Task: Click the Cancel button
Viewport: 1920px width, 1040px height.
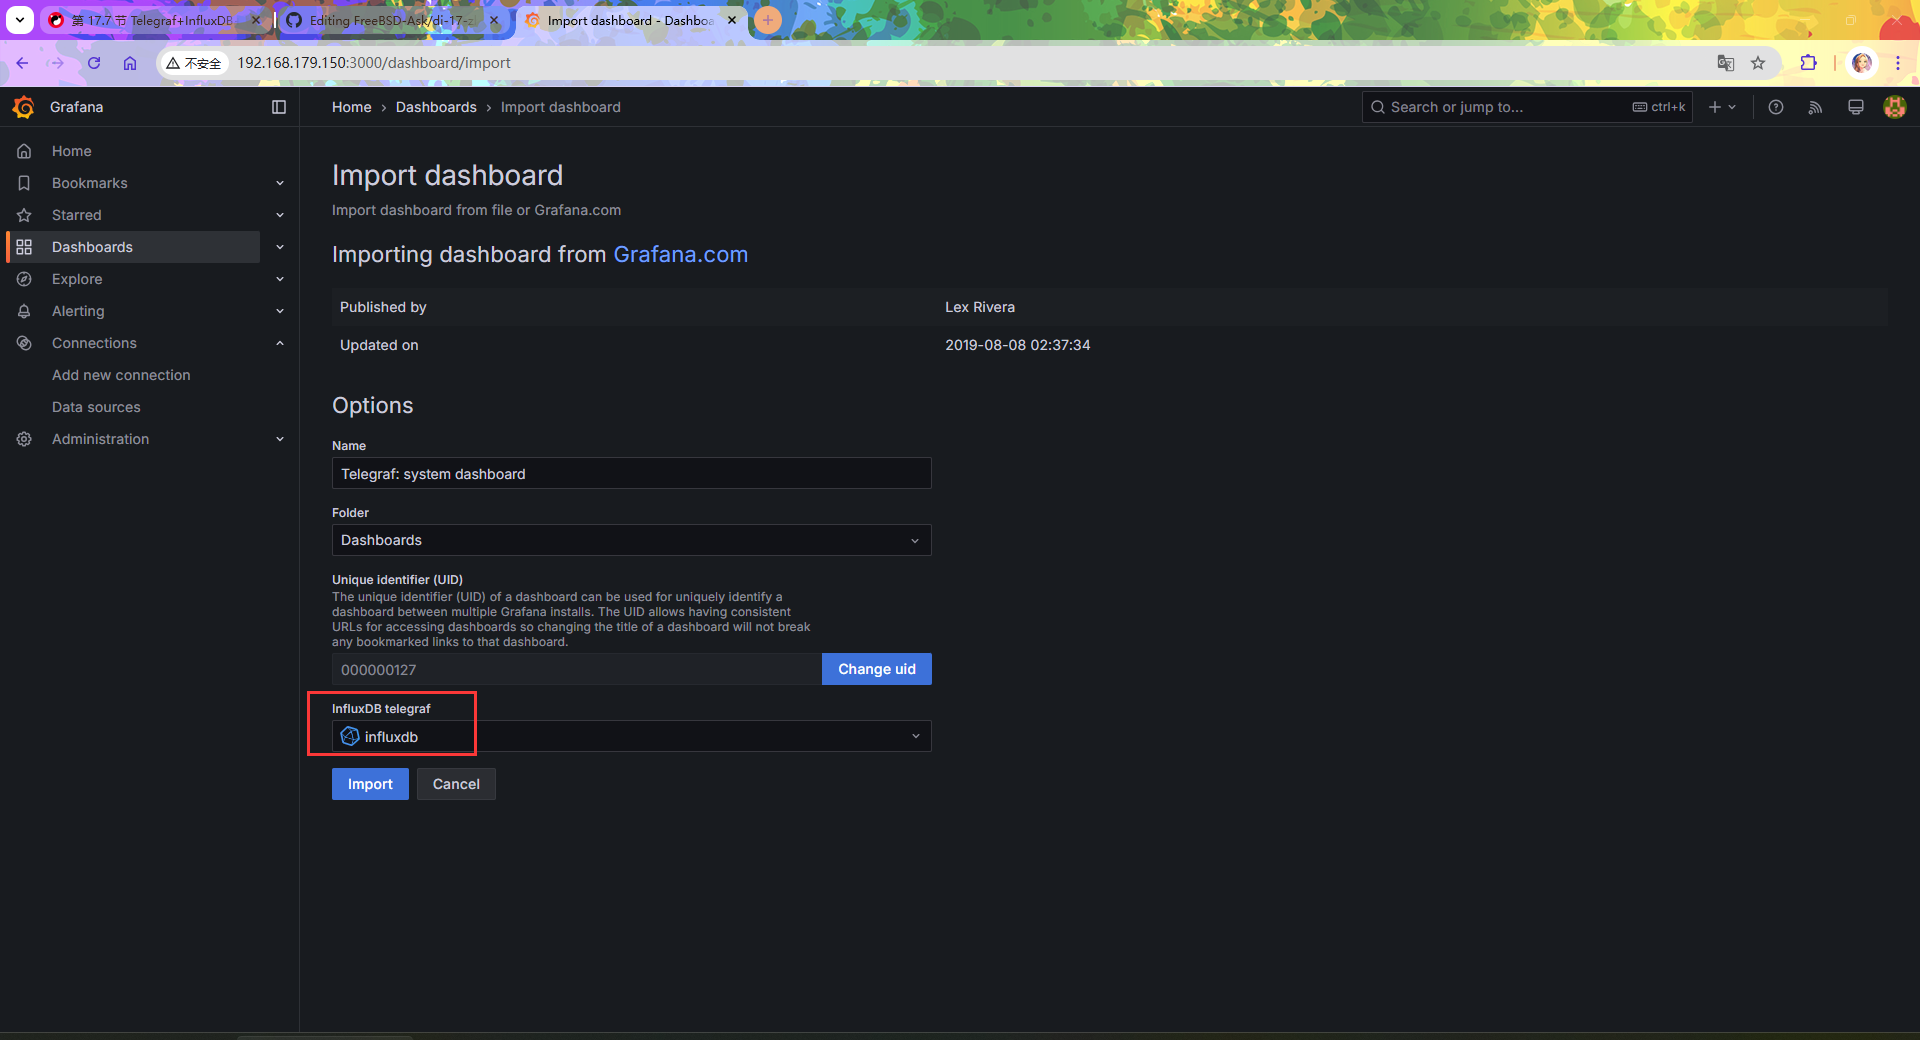Action: tap(456, 784)
